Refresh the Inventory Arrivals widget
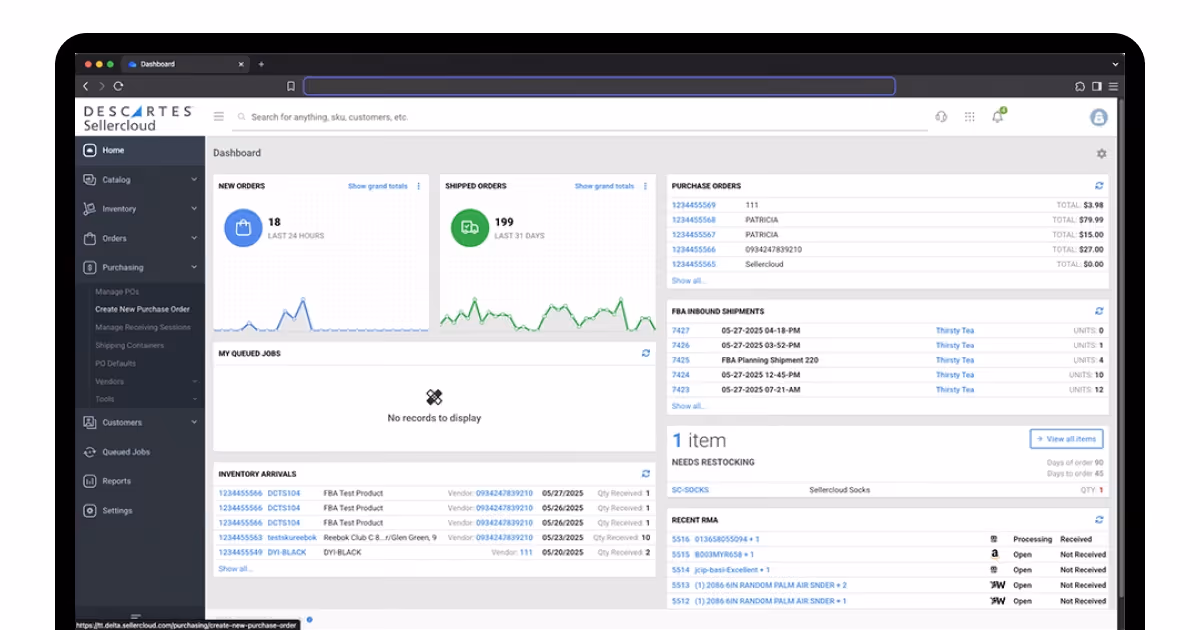This screenshot has width=1200, height=630. (645, 474)
